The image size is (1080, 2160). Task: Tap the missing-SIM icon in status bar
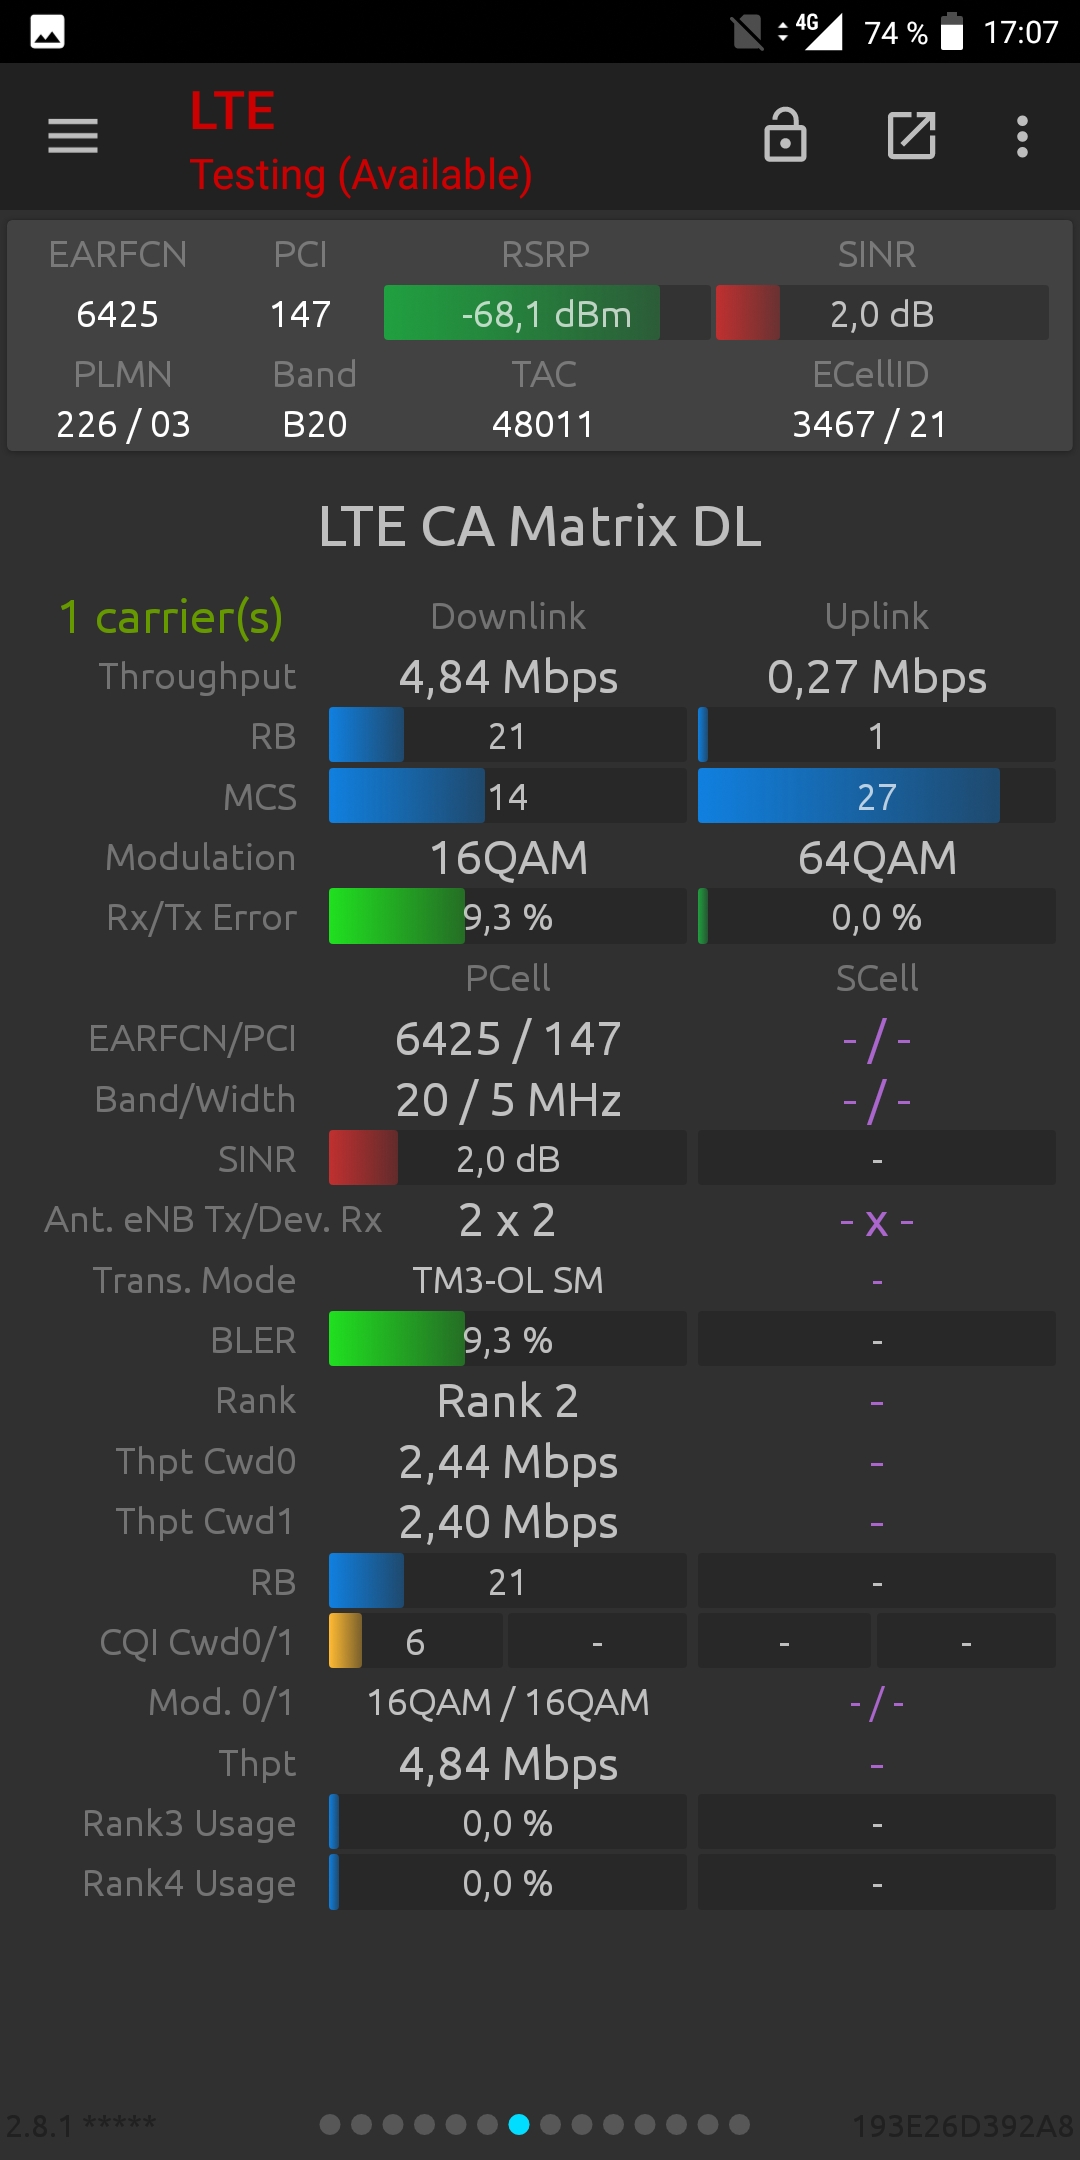click(x=747, y=32)
